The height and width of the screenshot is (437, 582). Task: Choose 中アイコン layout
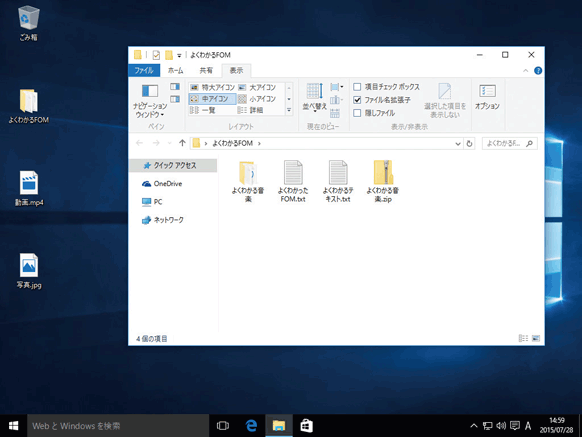pos(212,99)
